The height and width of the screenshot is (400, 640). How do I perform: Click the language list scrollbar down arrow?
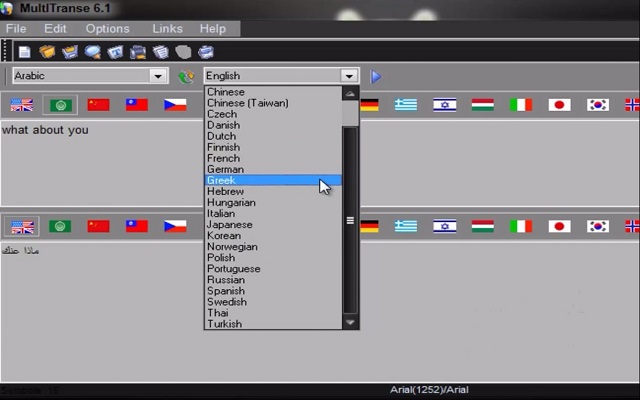350,322
